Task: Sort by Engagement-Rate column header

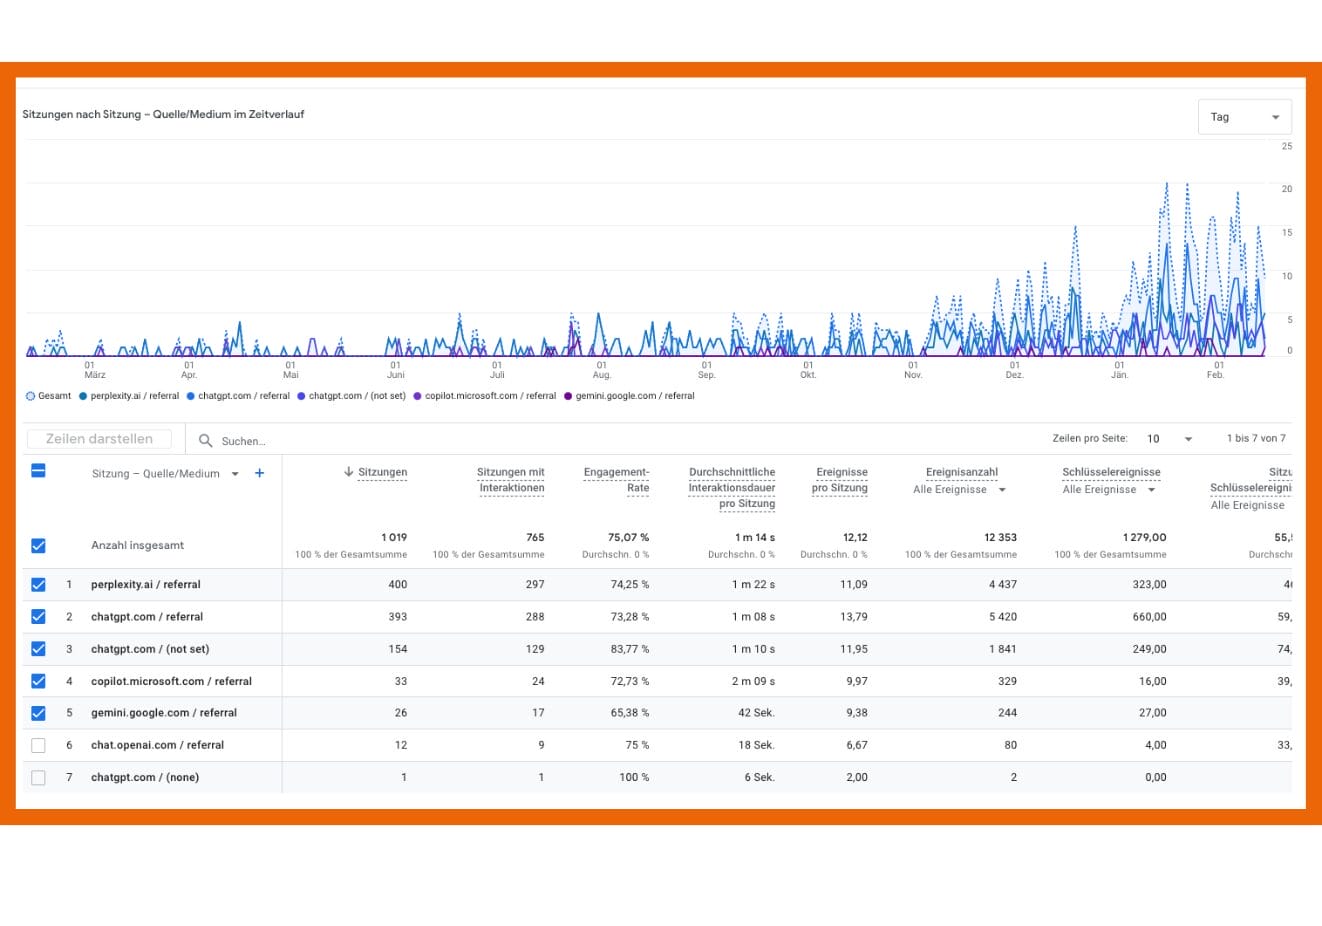Action: (x=616, y=480)
